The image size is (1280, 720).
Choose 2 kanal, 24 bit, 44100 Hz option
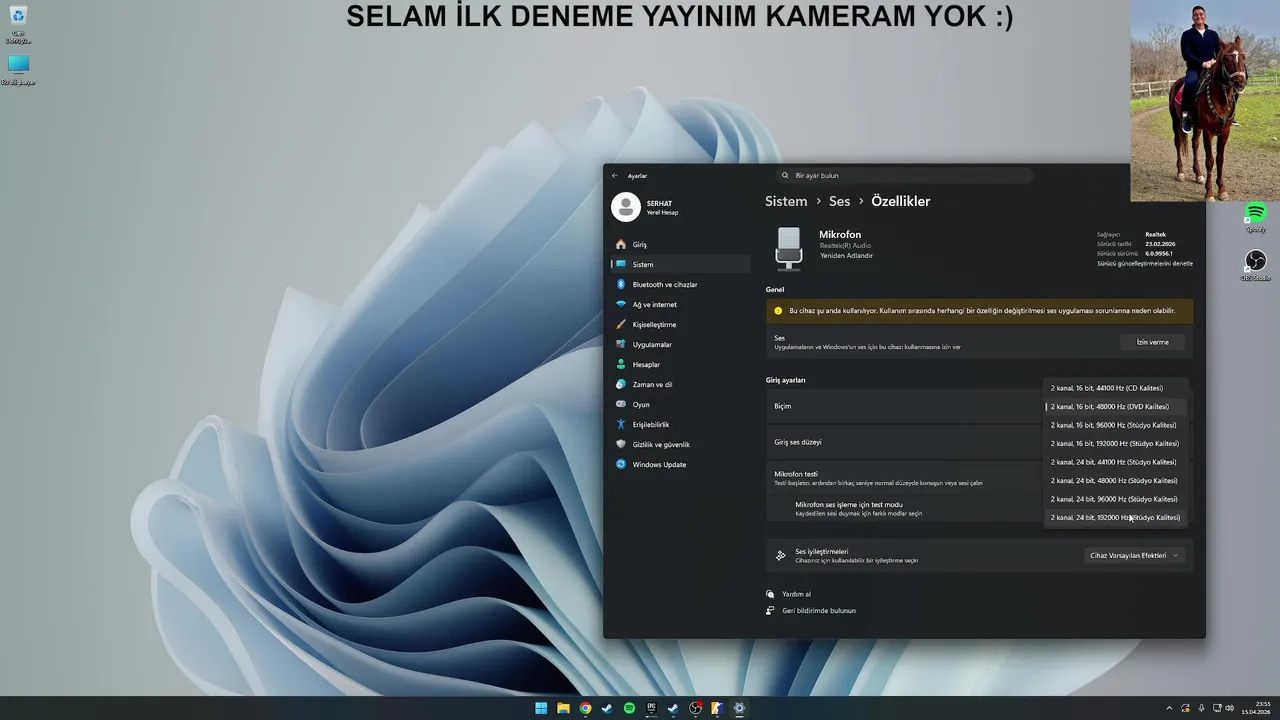1115,462
